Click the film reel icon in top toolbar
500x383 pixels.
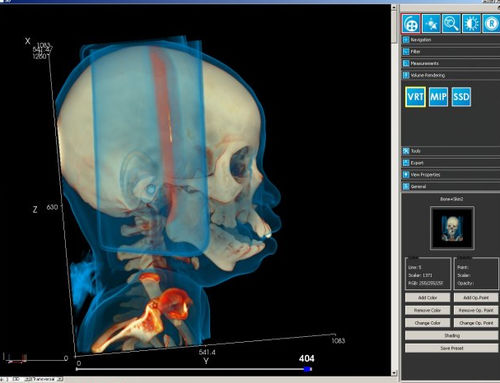(411, 24)
